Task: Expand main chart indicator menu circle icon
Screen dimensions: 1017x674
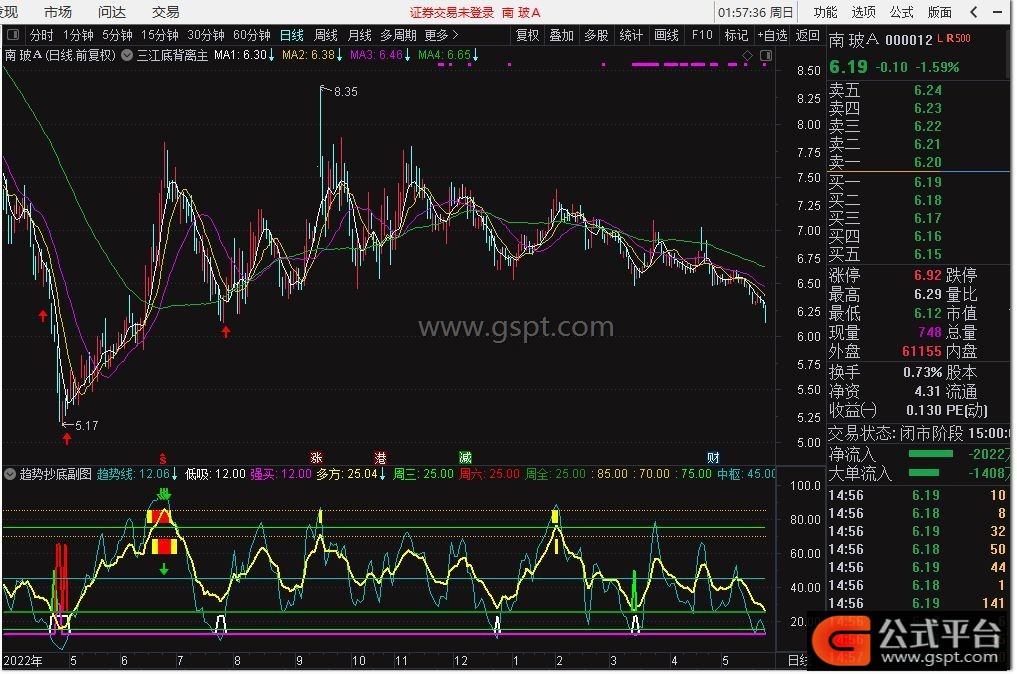Action: point(127,55)
